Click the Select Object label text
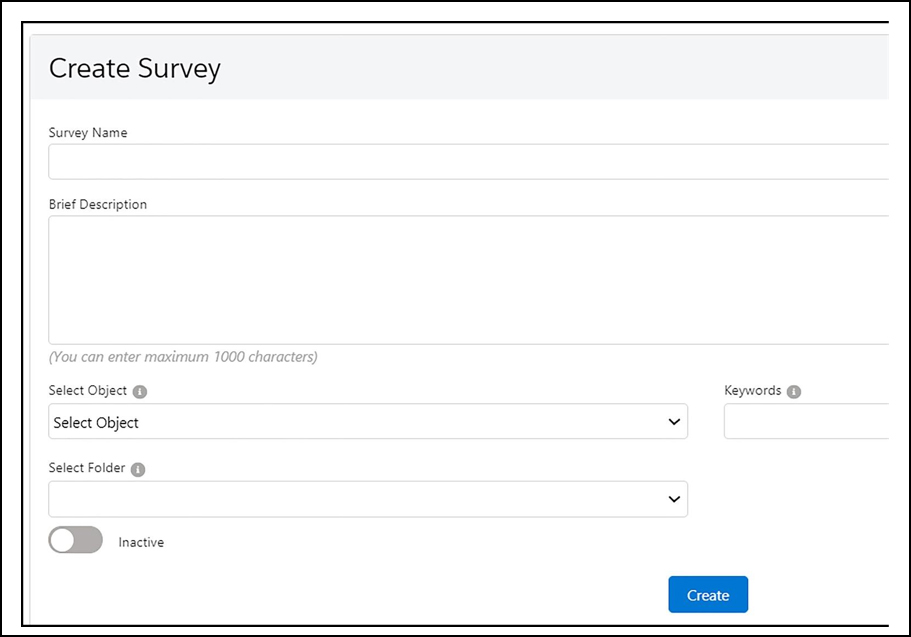The image size is (911, 637). 88,391
